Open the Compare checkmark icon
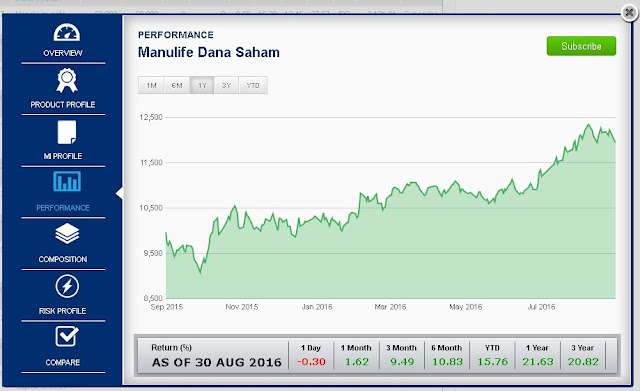 coord(67,337)
